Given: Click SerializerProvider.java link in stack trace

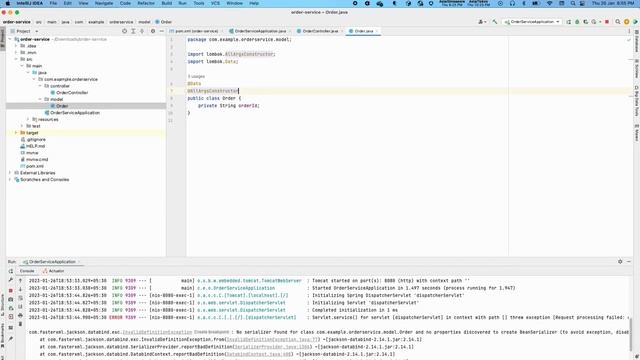Looking at the screenshot, I should 272,347.
